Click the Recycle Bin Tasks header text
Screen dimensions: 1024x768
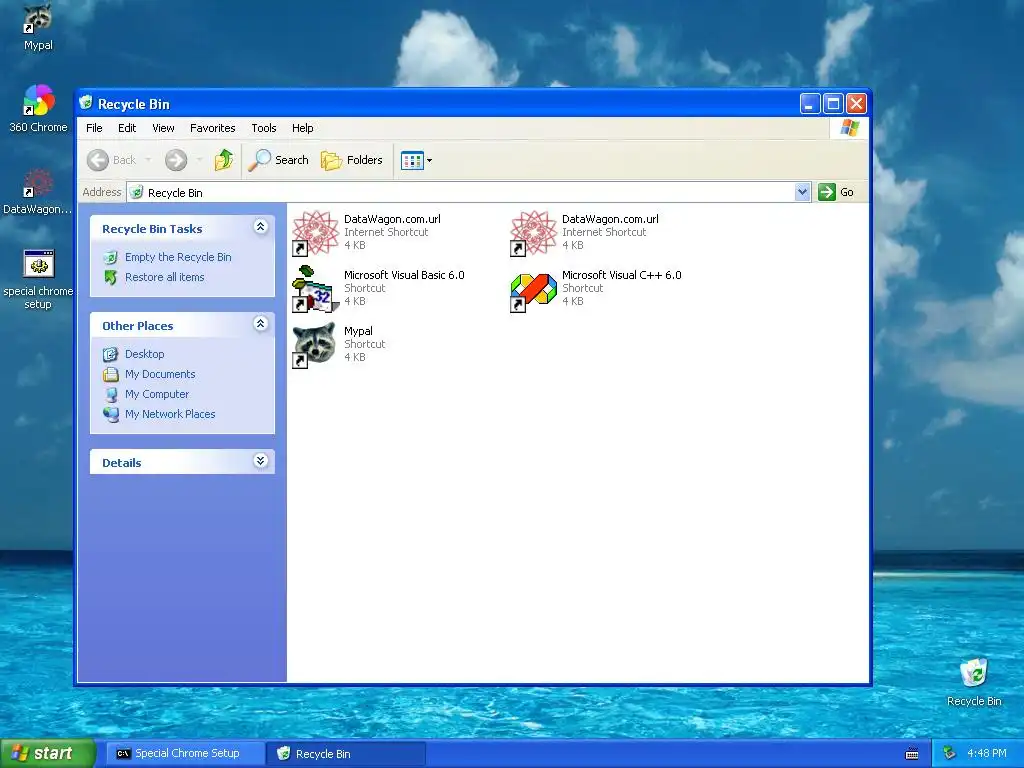152,229
